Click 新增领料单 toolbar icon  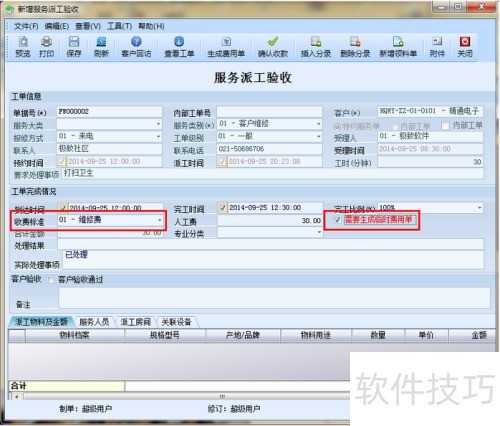[398, 42]
